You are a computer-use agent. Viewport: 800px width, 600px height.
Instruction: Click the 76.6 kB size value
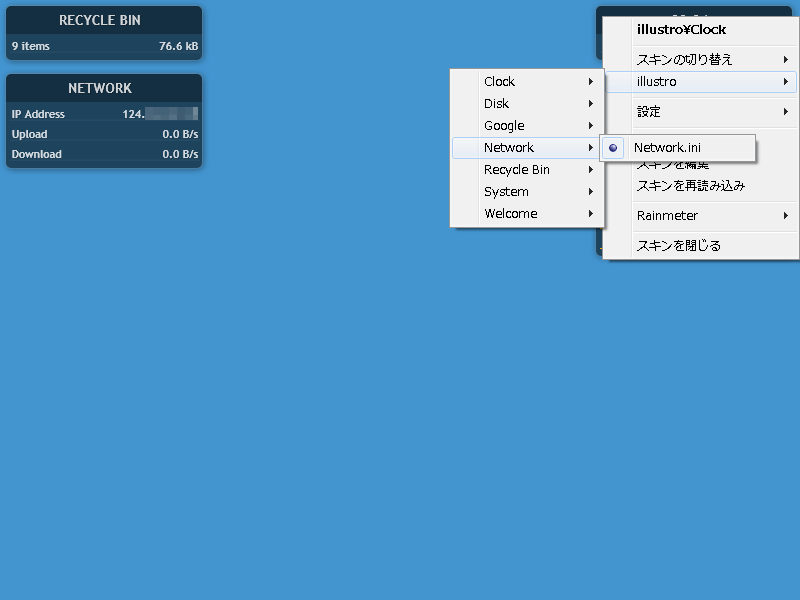(x=178, y=46)
